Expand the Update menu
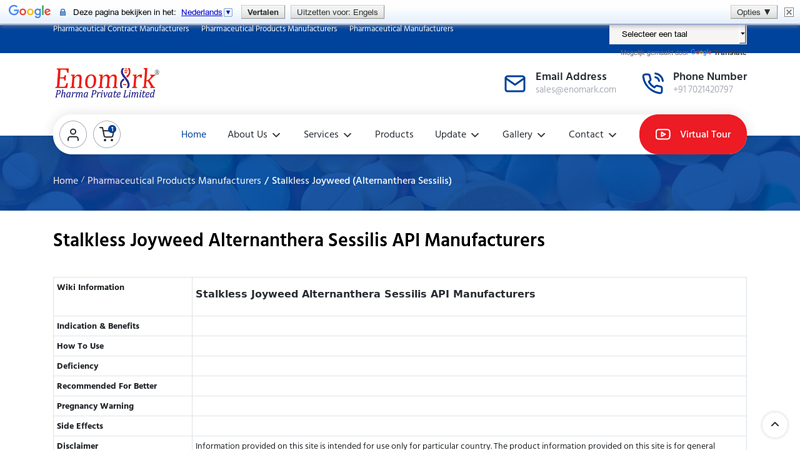Viewport: 800px width, 450px height. click(x=457, y=134)
